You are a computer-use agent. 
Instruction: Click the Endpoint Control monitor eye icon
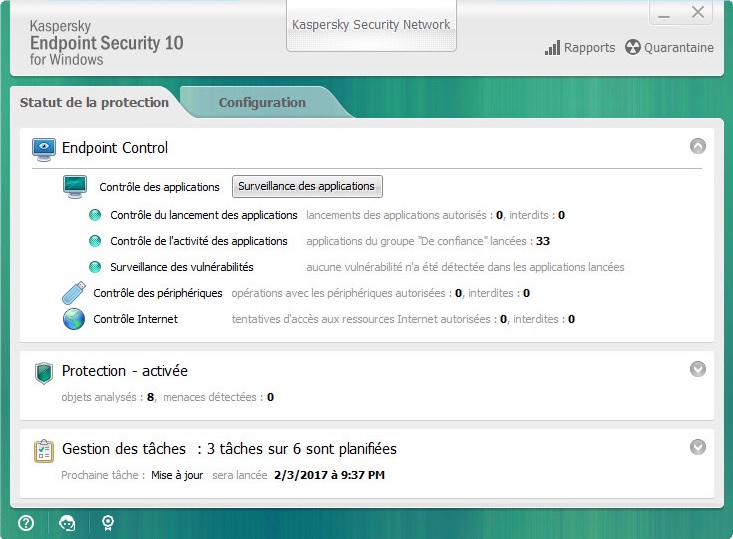point(43,150)
